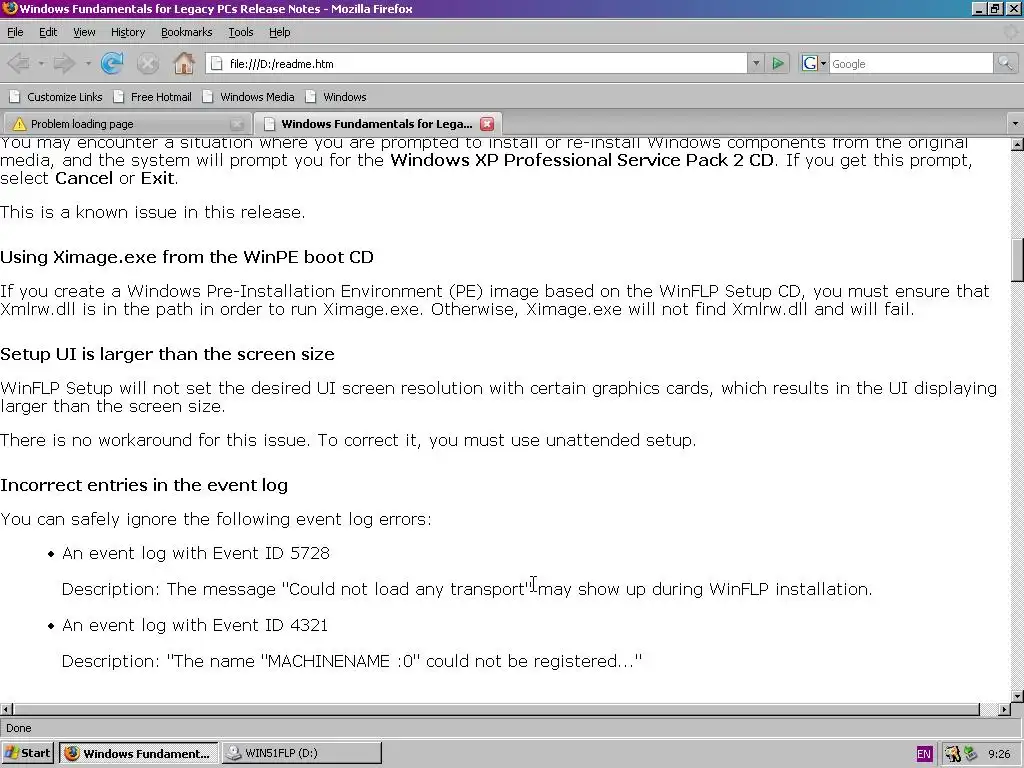Switch to the Problem loading page tab
1024x768 pixels.
127,123
